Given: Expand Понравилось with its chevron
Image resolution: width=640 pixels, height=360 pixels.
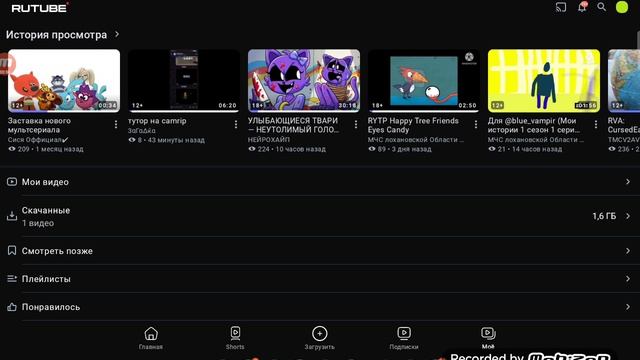Looking at the screenshot, I should [x=628, y=307].
